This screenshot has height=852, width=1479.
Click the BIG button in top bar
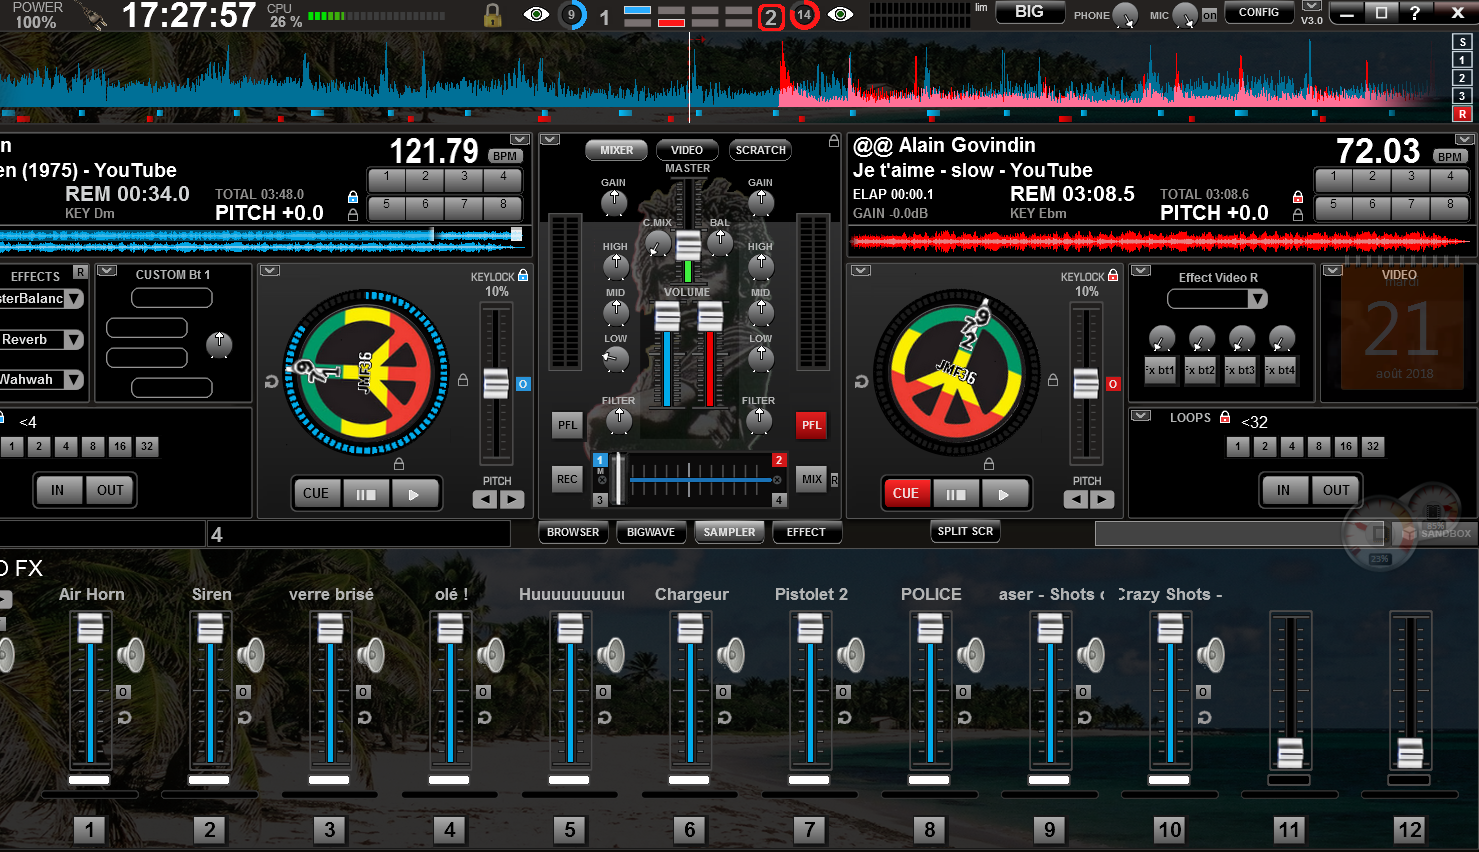1030,12
